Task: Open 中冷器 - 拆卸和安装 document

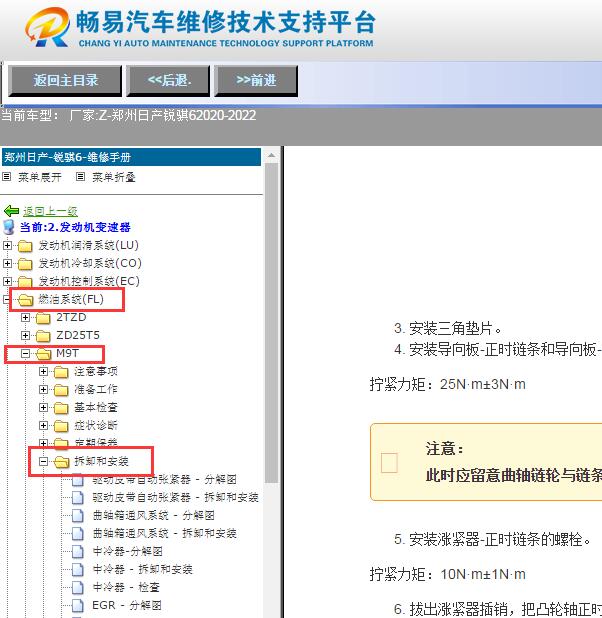Action: [142, 570]
